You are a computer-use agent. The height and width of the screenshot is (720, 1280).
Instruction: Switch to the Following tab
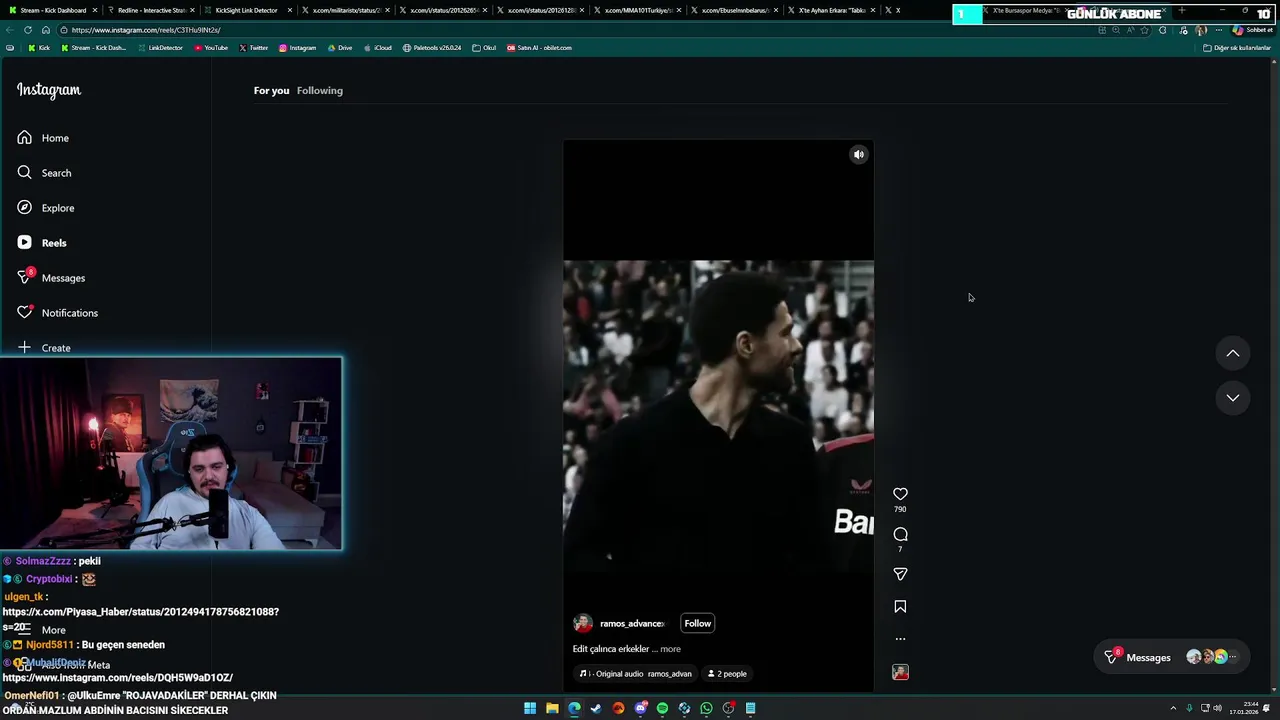click(320, 91)
